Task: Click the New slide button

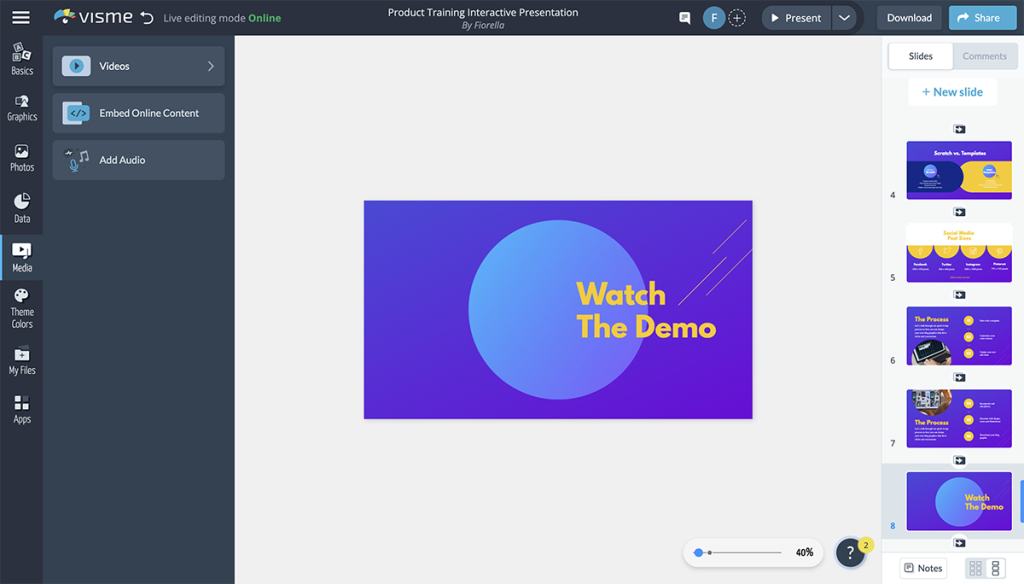Action: click(952, 91)
